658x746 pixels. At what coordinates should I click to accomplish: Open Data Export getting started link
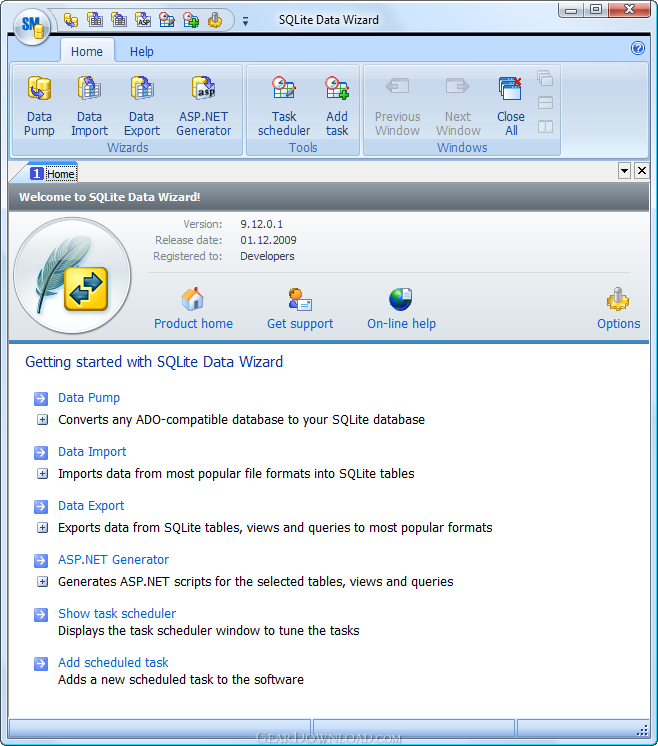click(91, 506)
